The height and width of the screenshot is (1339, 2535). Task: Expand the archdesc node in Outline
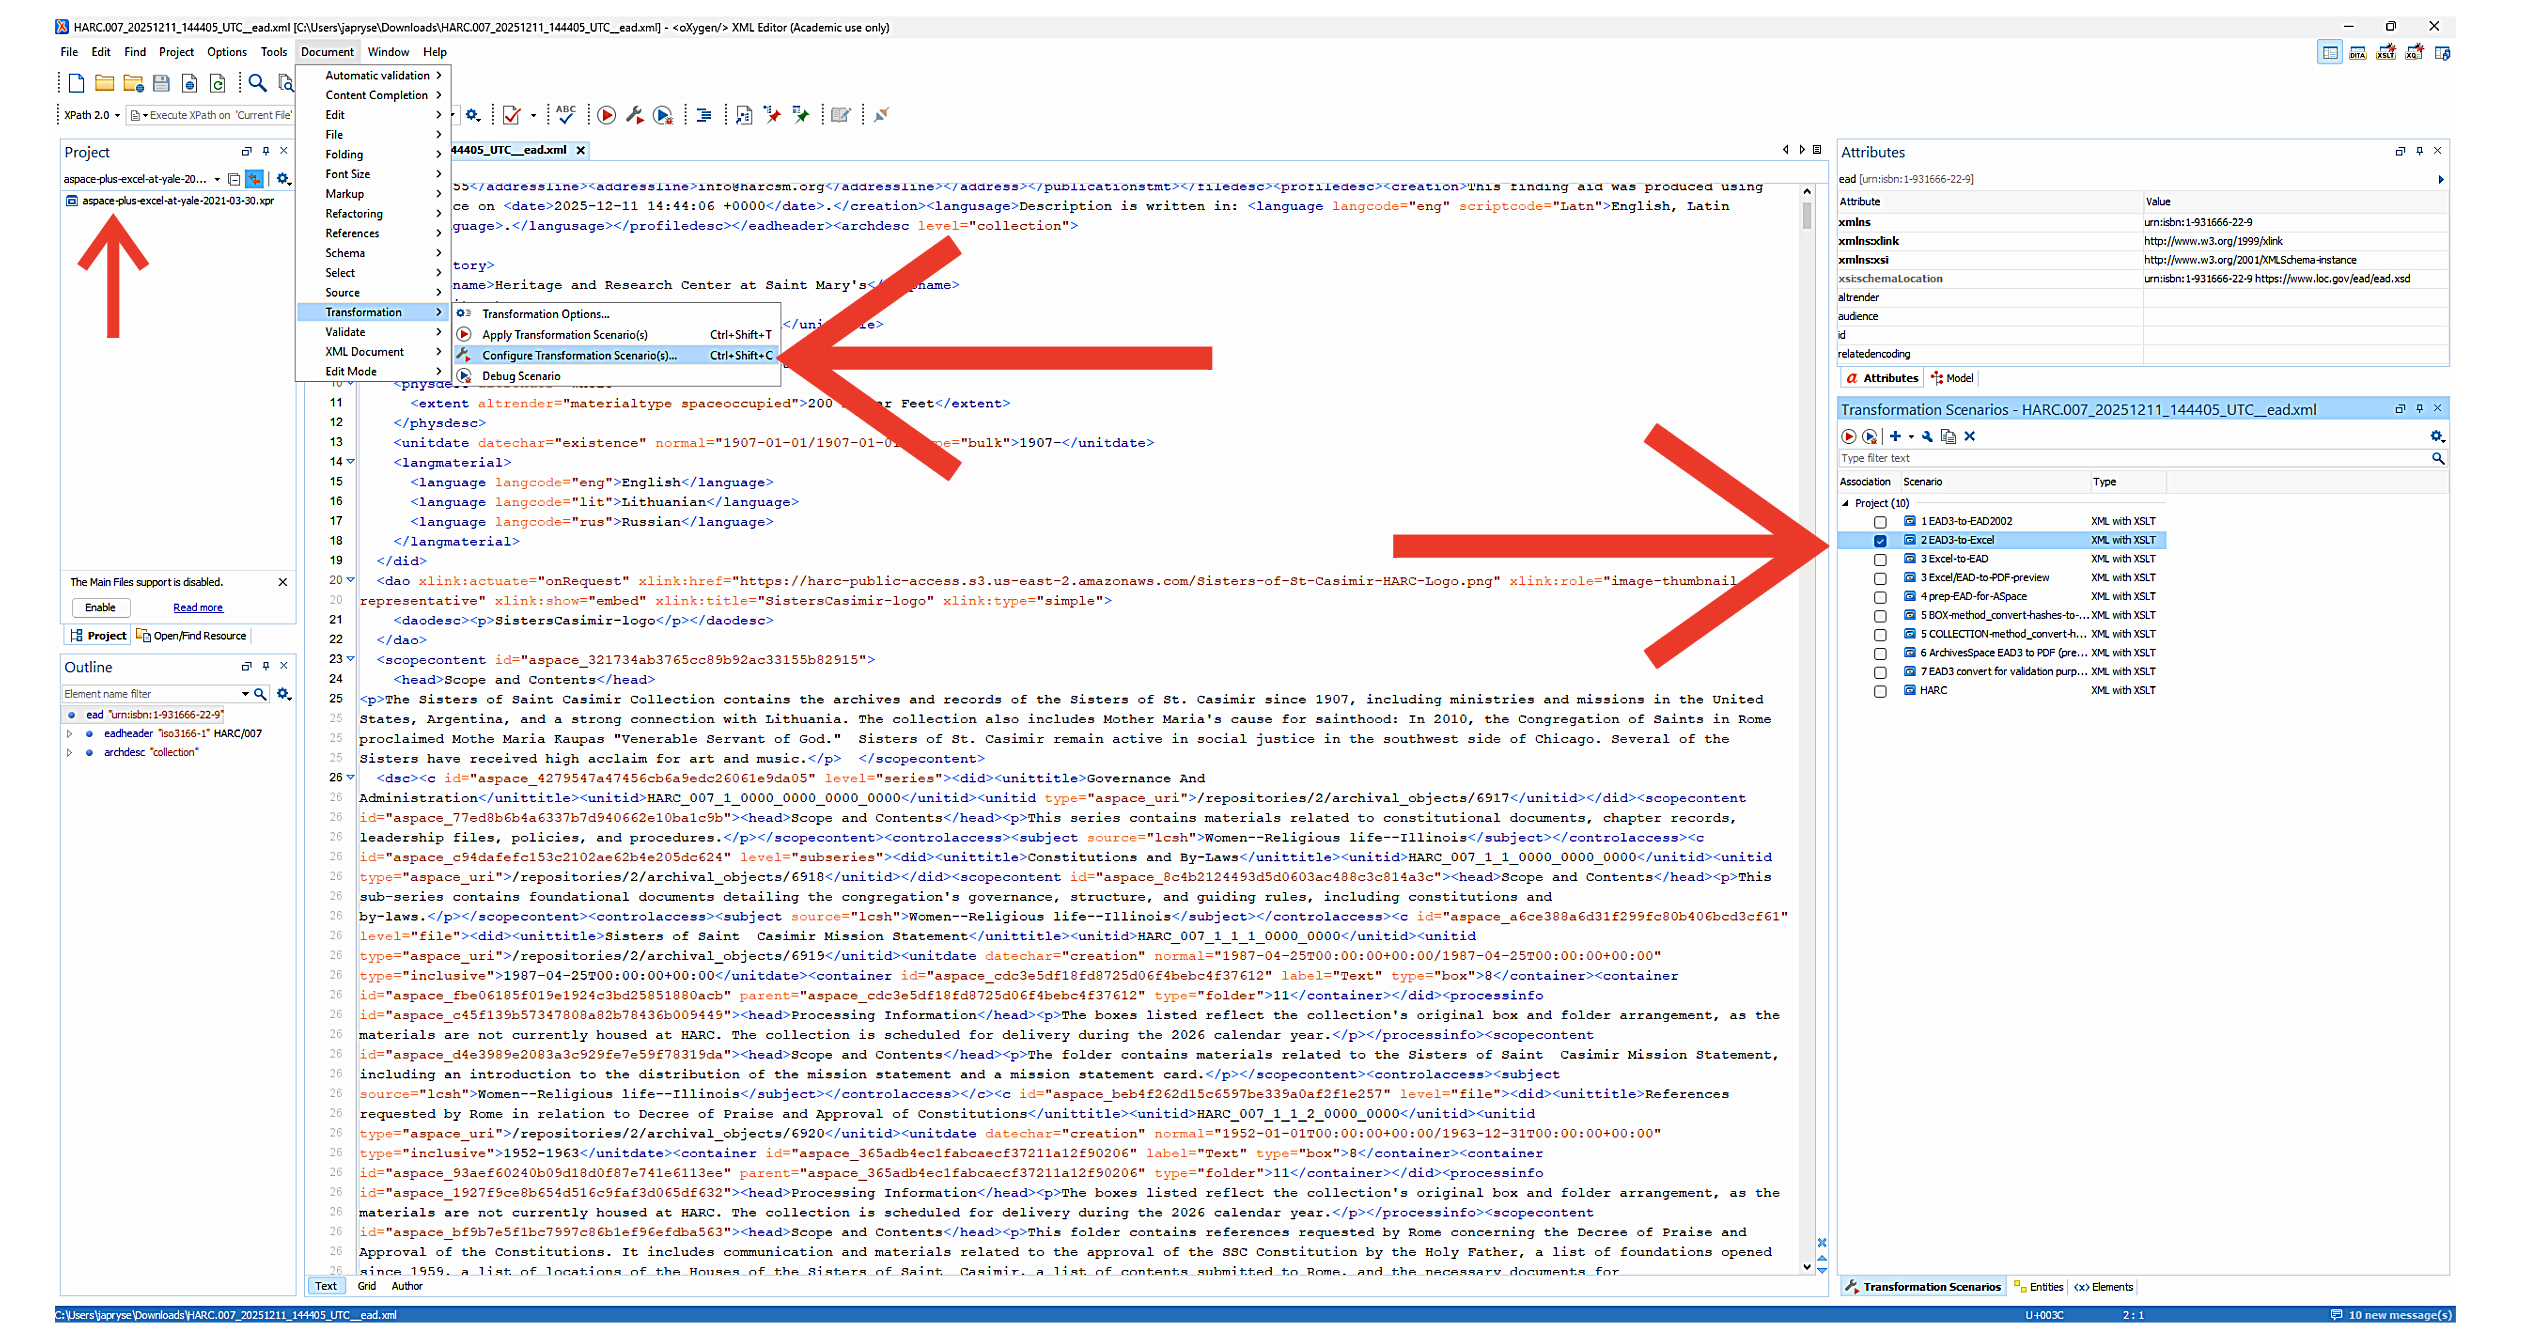(x=70, y=753)
